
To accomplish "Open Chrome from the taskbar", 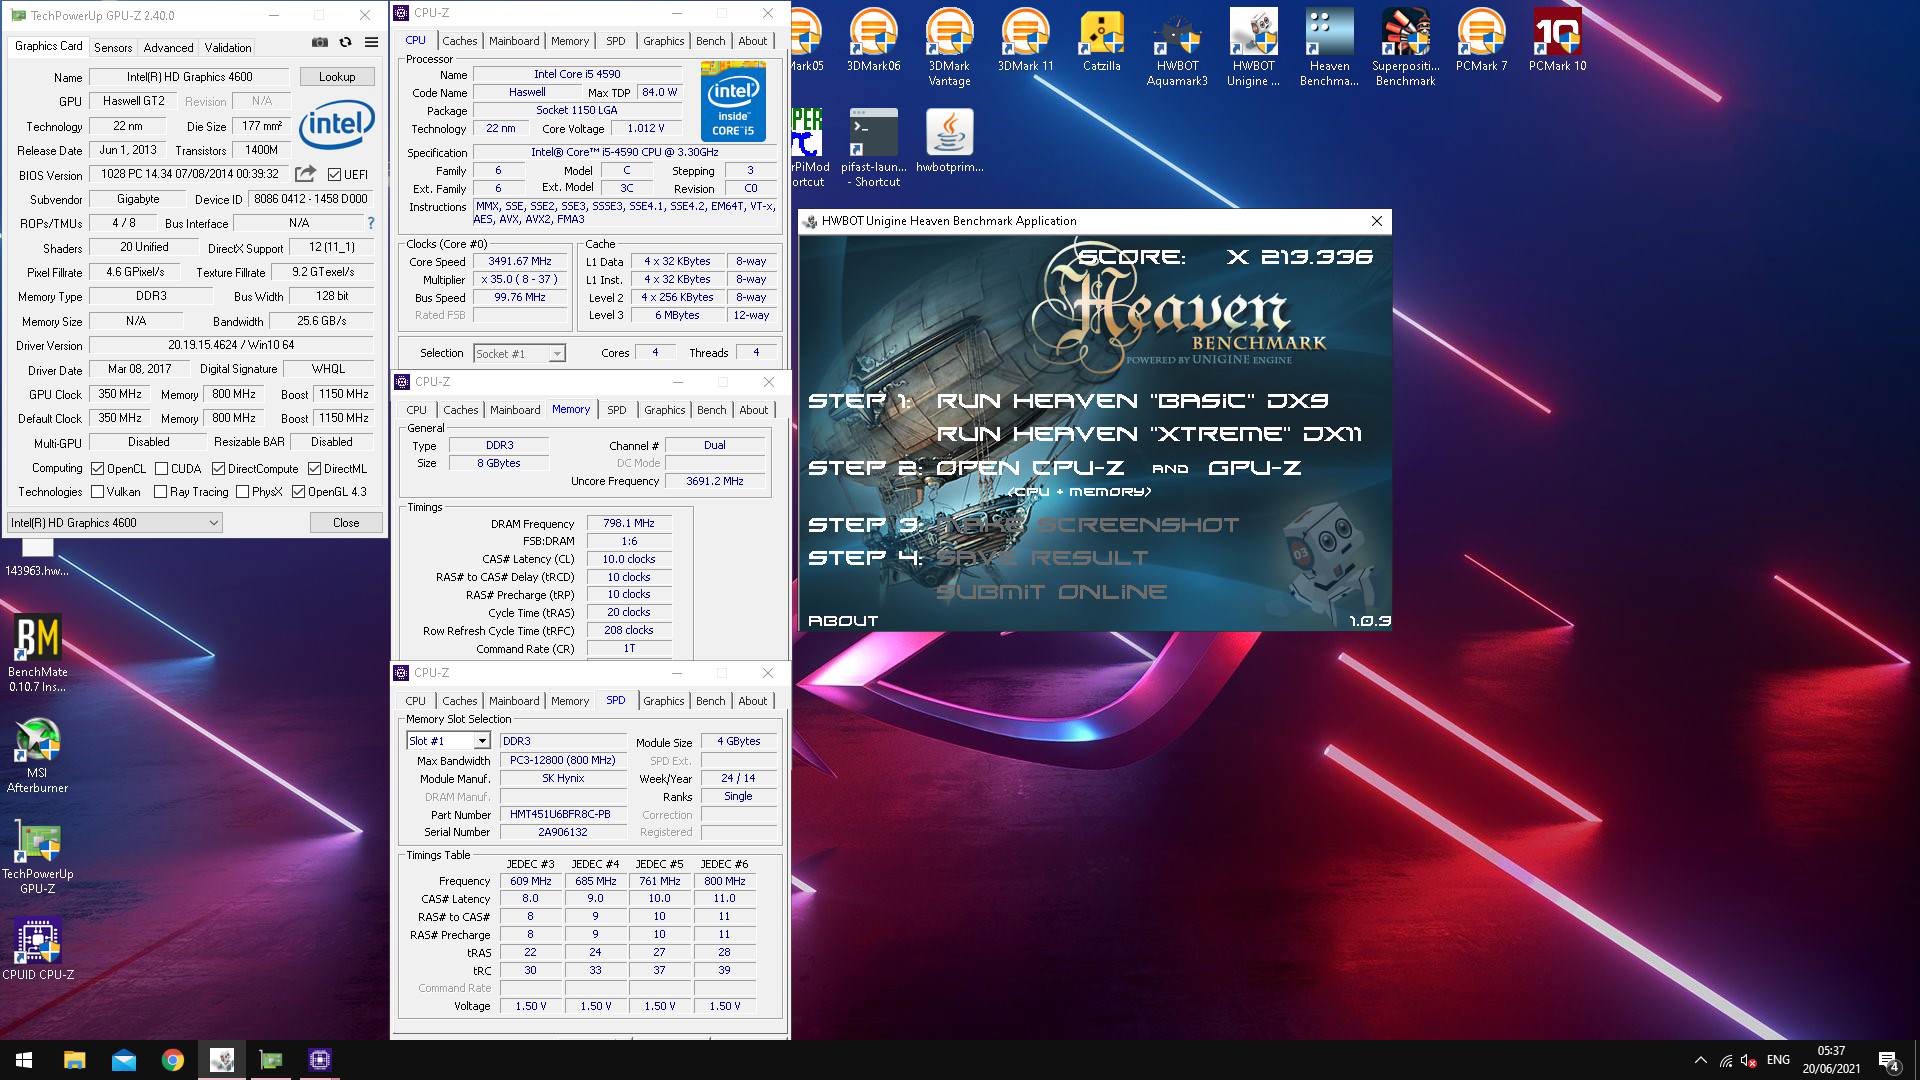I will (x=172, y=1060).
